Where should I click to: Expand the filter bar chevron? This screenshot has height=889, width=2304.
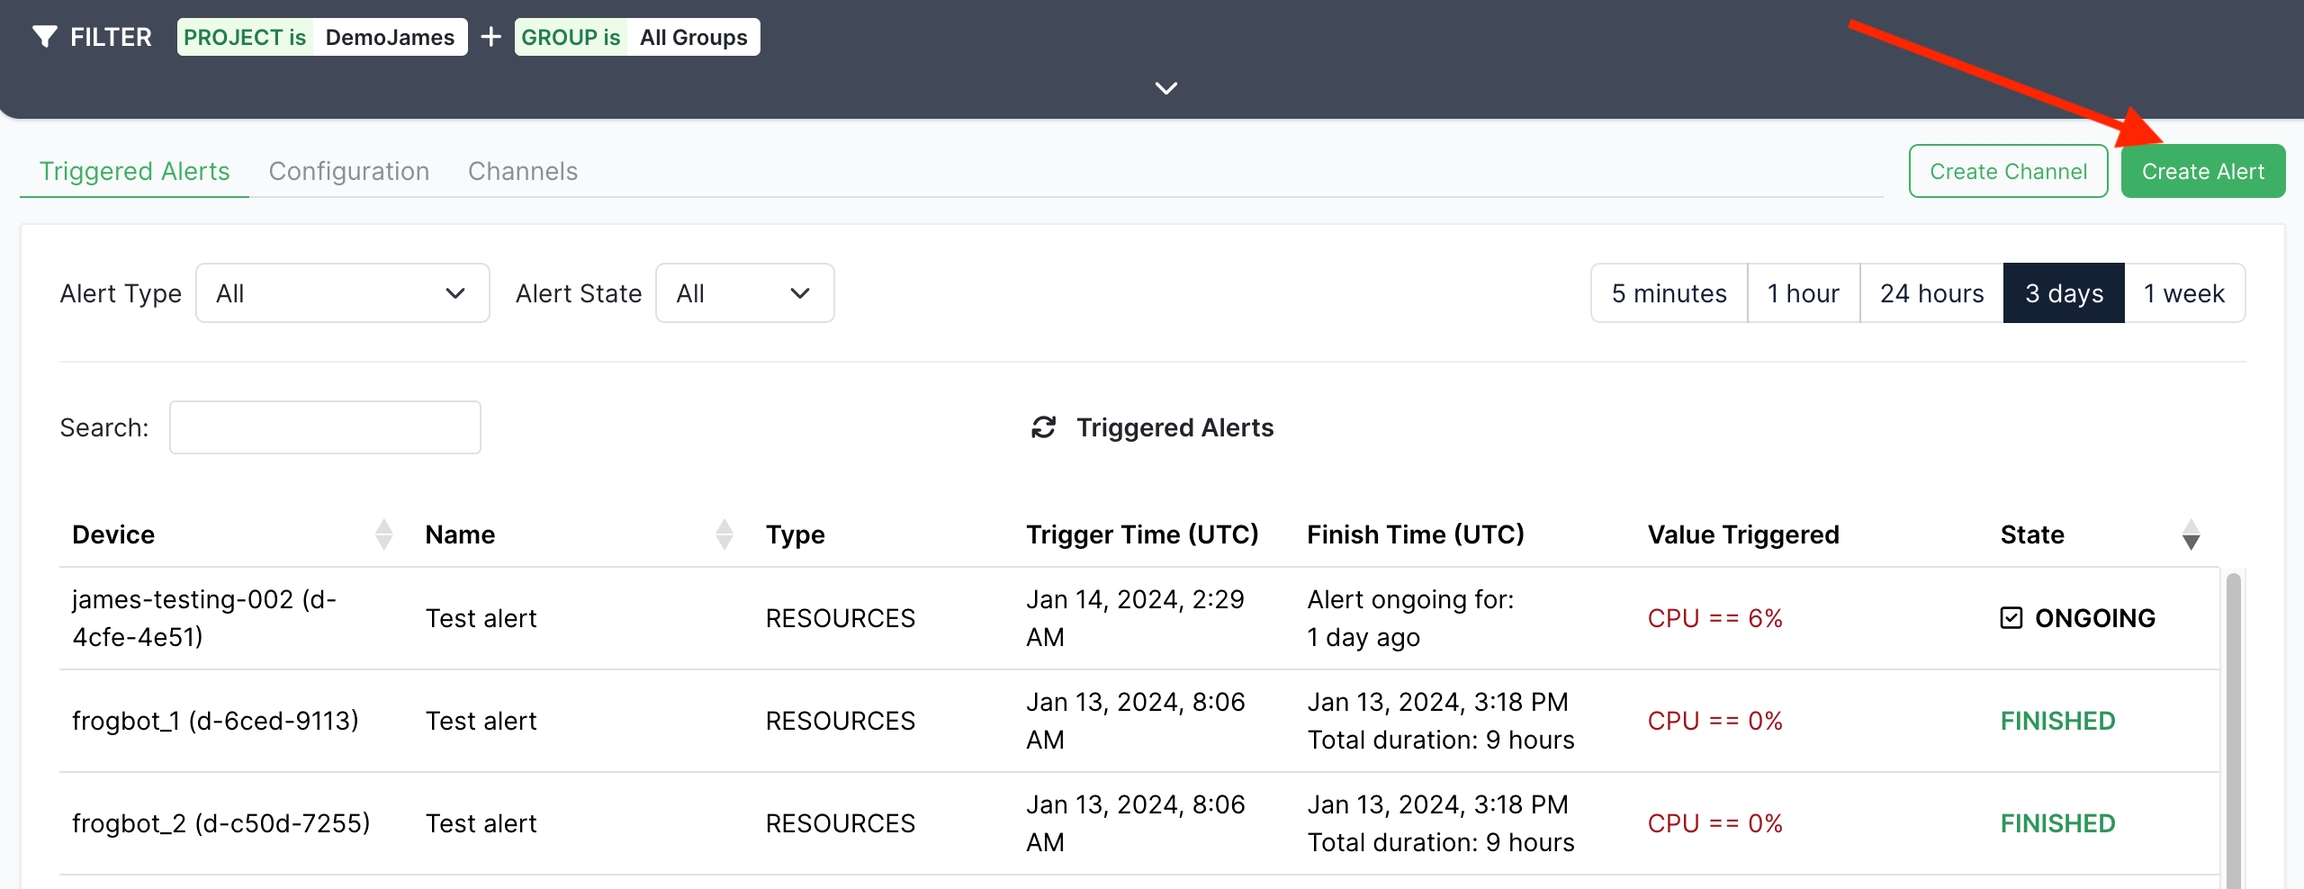pyautogui.click(x=1166, y=88)
